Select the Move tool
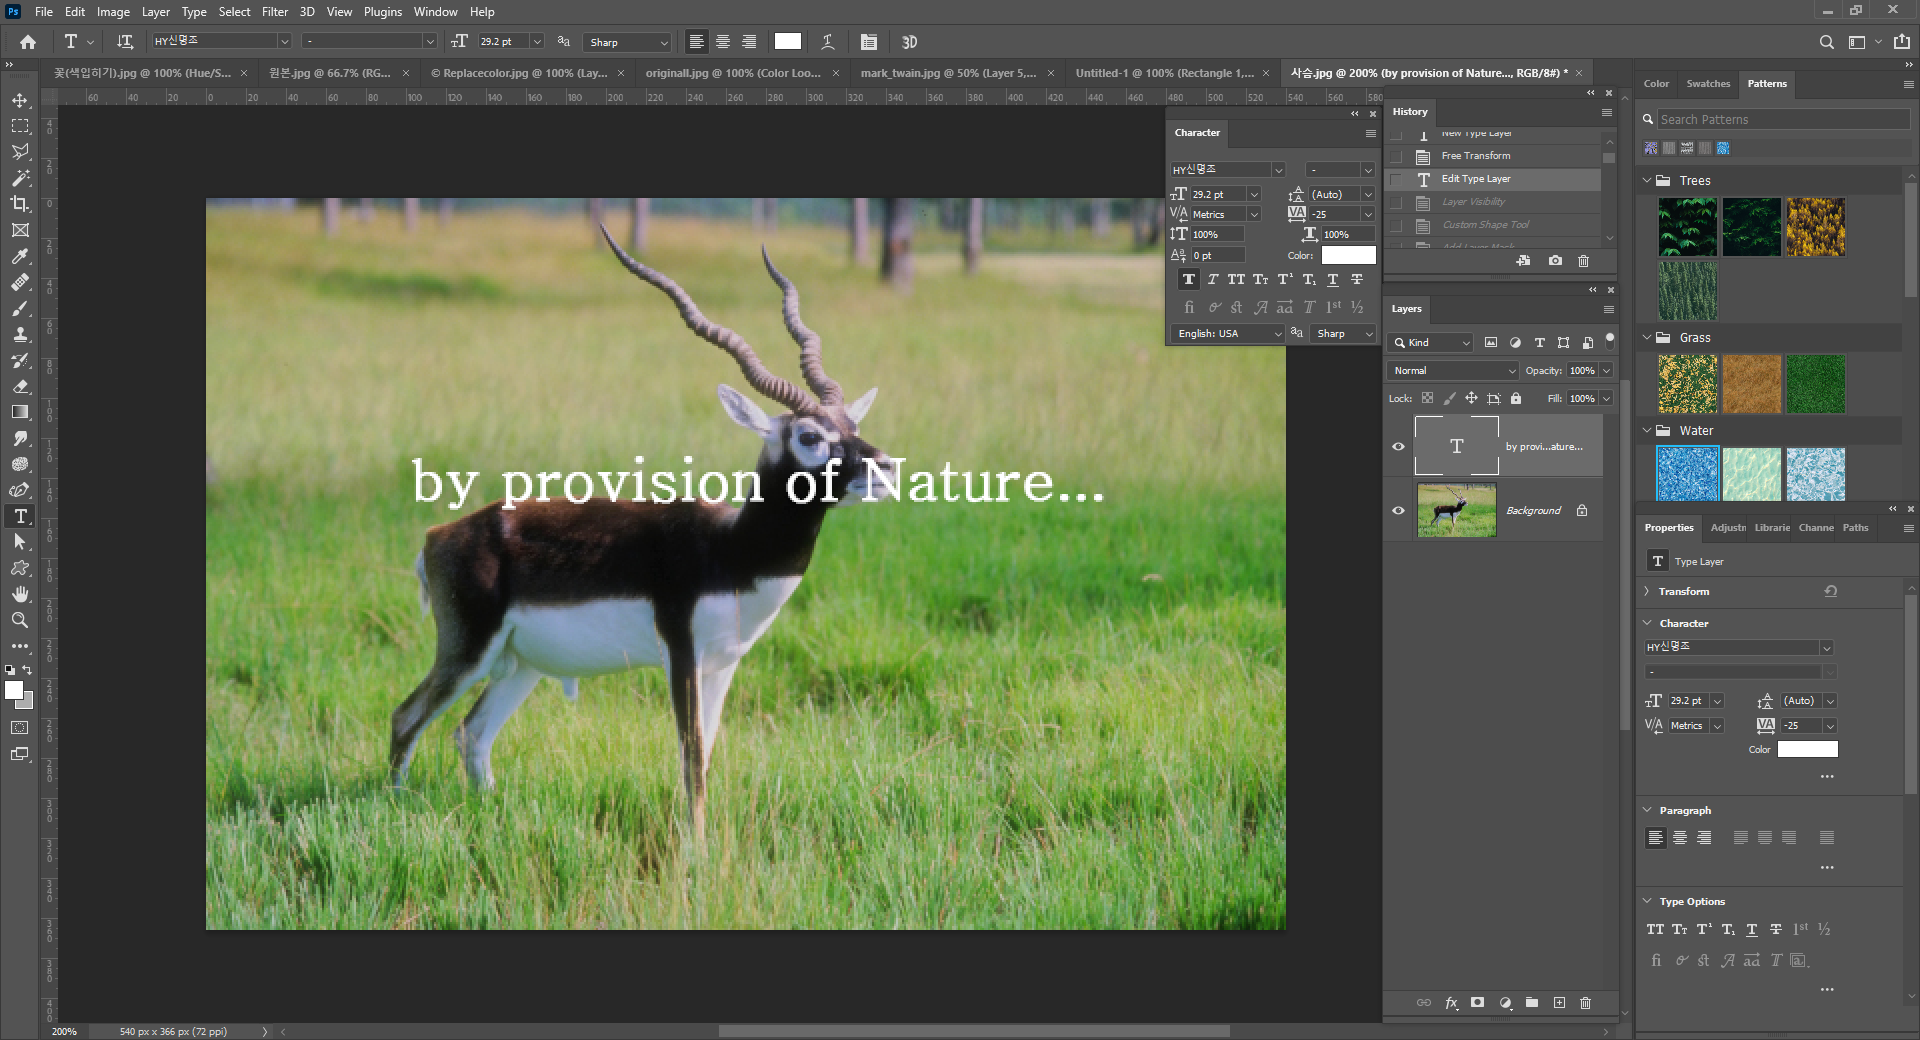 [20, 101]
